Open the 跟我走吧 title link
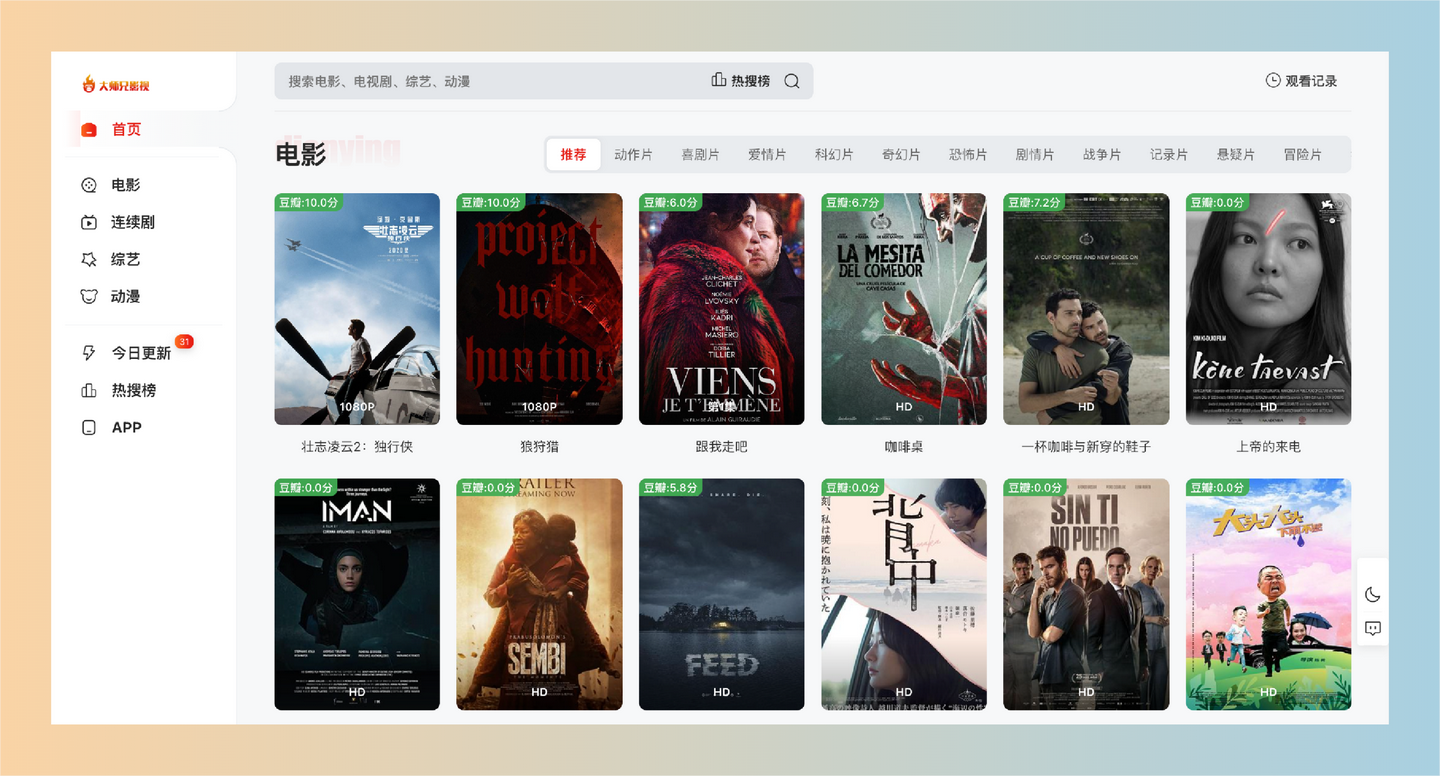The image size is (1440, 776). 721,446
